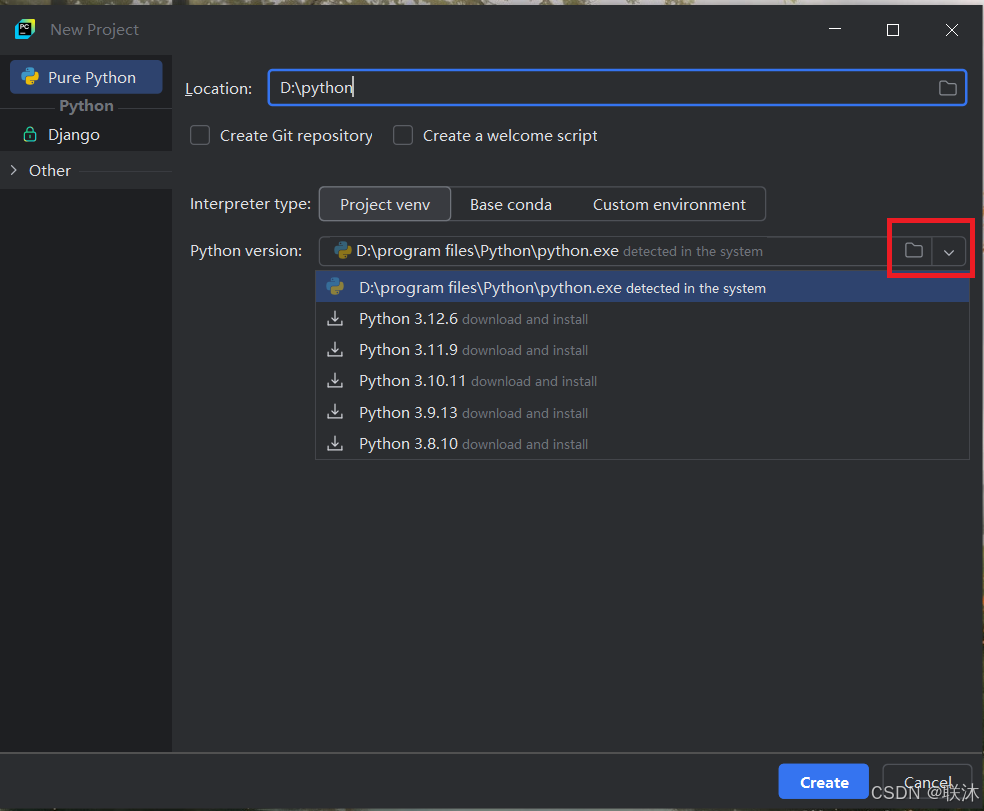
Task: Enable Create Git repository checkbox
Action: click(200, 136)
